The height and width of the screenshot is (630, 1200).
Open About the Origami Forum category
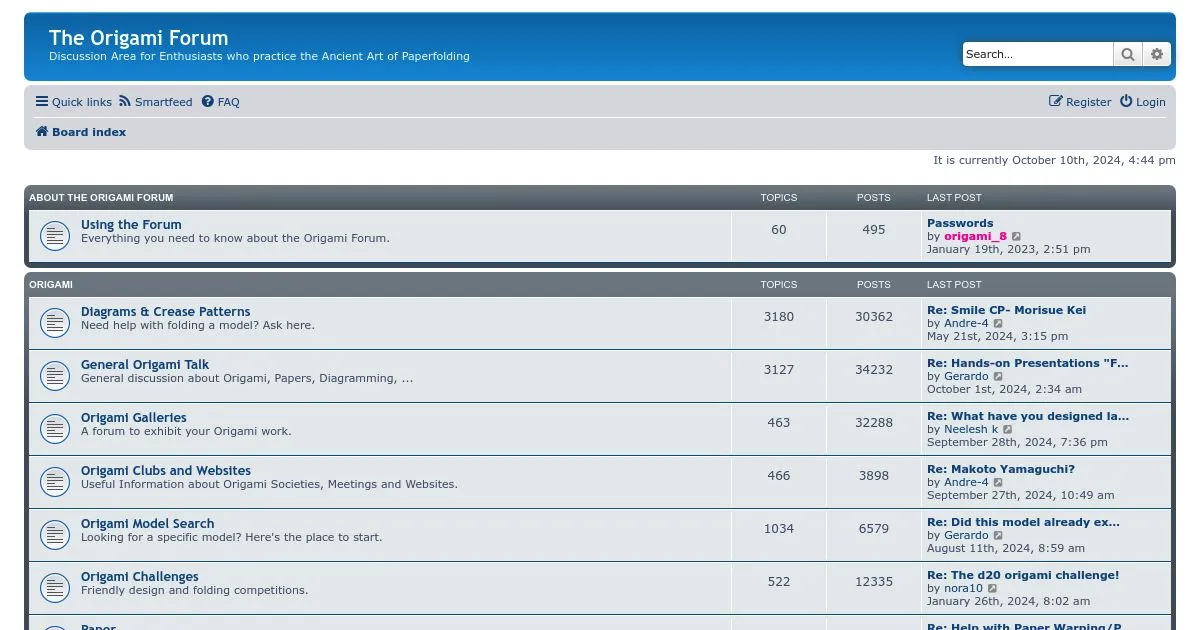pos(101,198)
